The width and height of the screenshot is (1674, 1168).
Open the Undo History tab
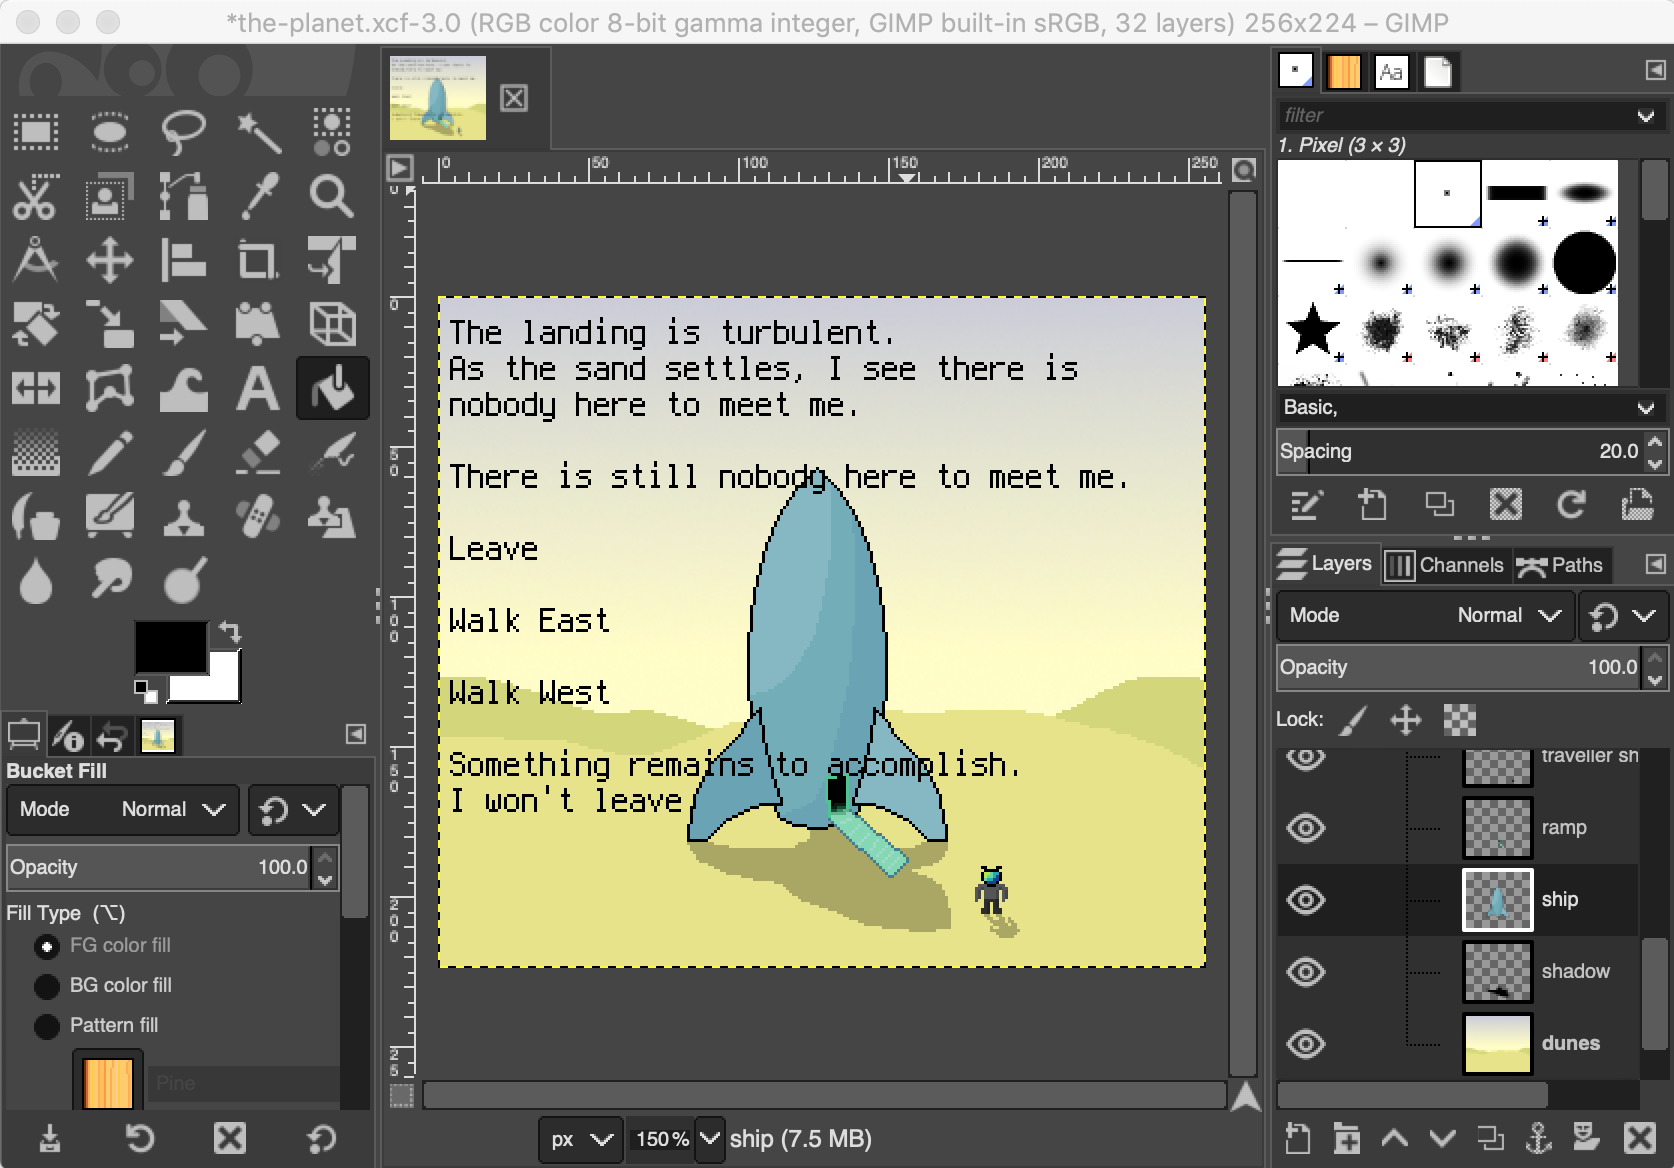pos(111,736)
